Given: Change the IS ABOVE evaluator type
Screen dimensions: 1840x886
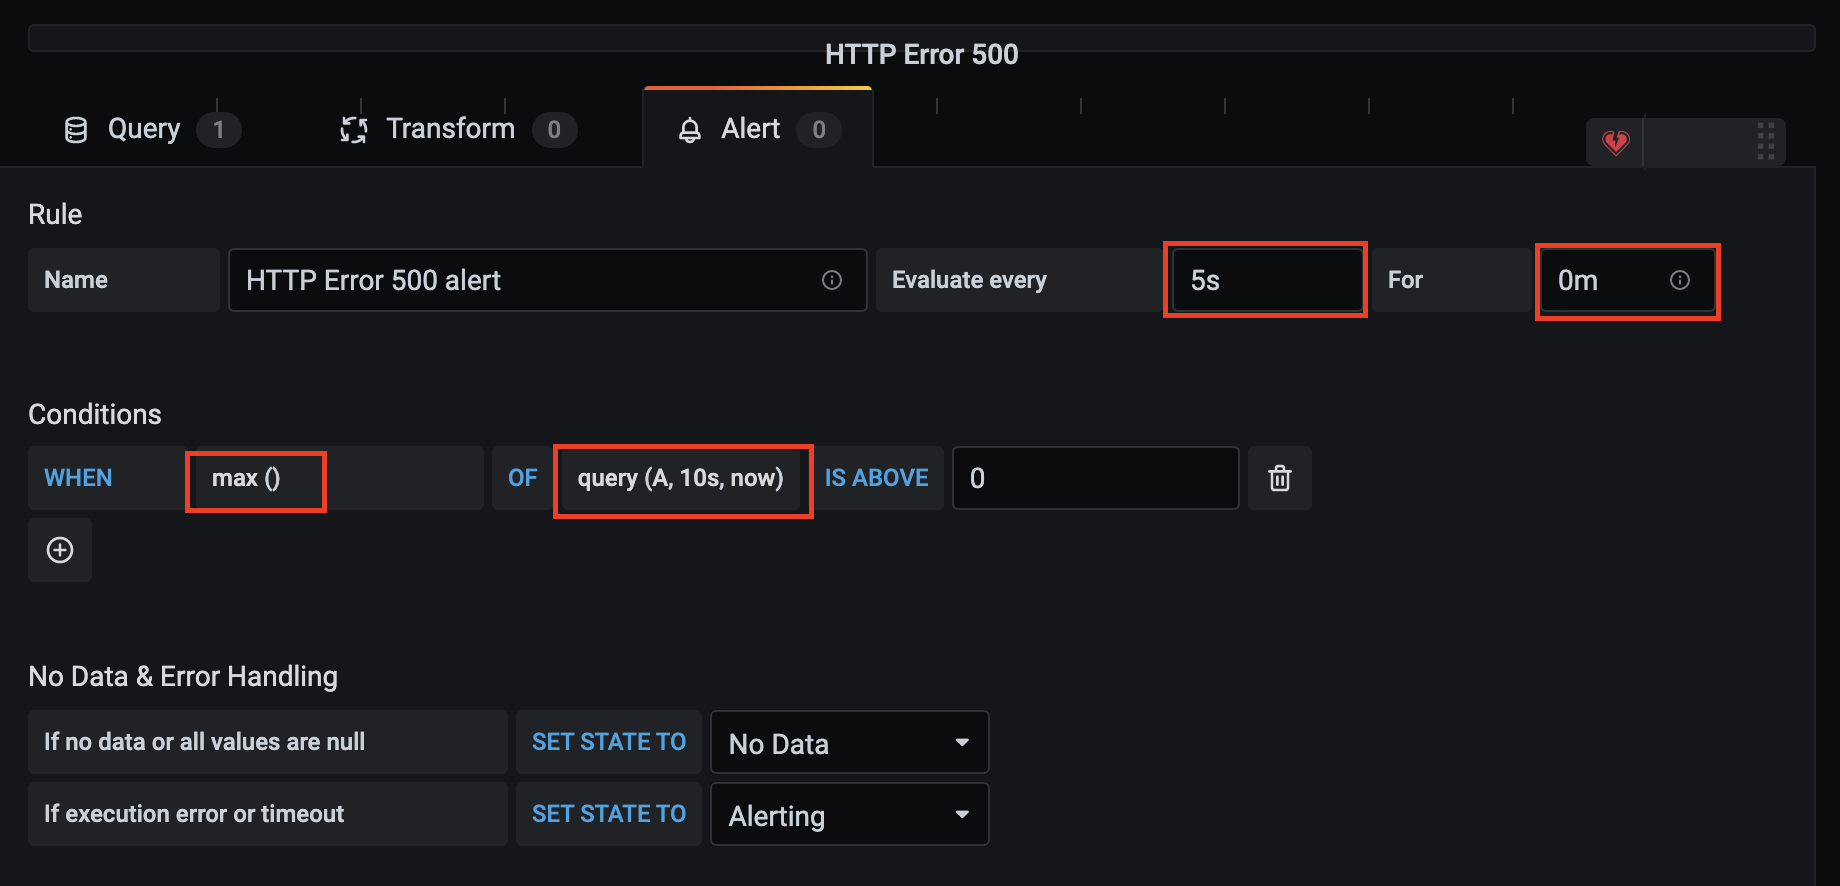Looking at the screenshot, I should pyautogui.click(x=876, y=478).
